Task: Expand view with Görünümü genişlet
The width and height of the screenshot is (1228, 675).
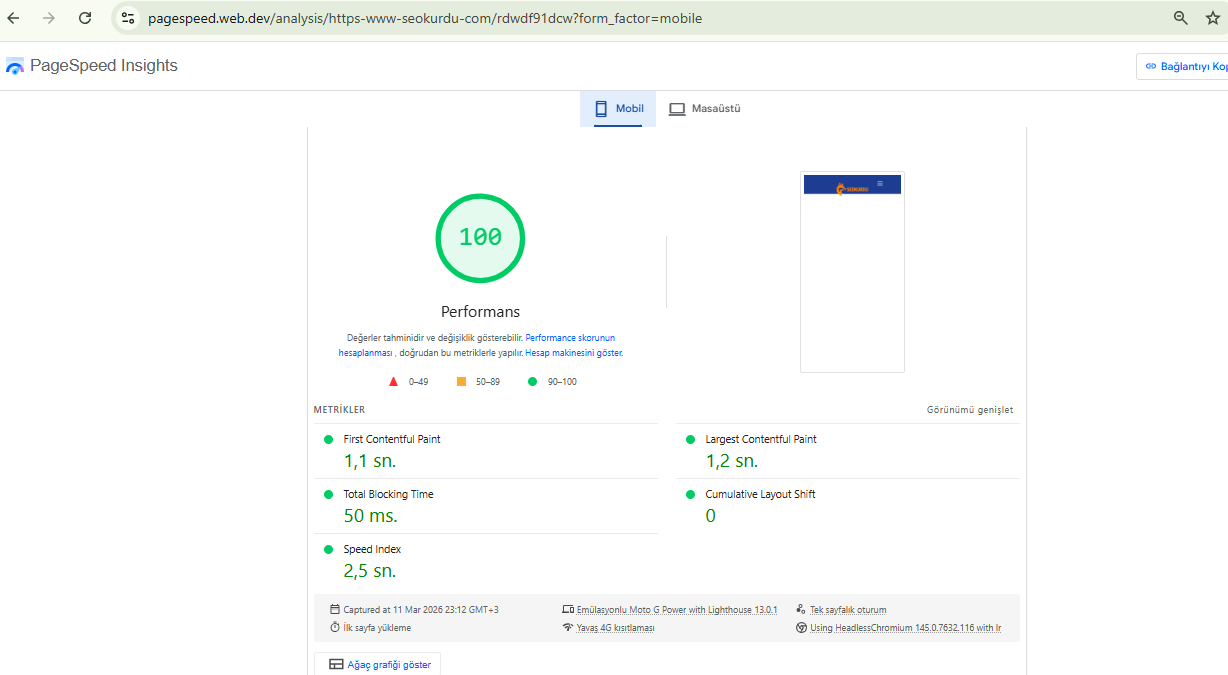Action: [969, 410]
